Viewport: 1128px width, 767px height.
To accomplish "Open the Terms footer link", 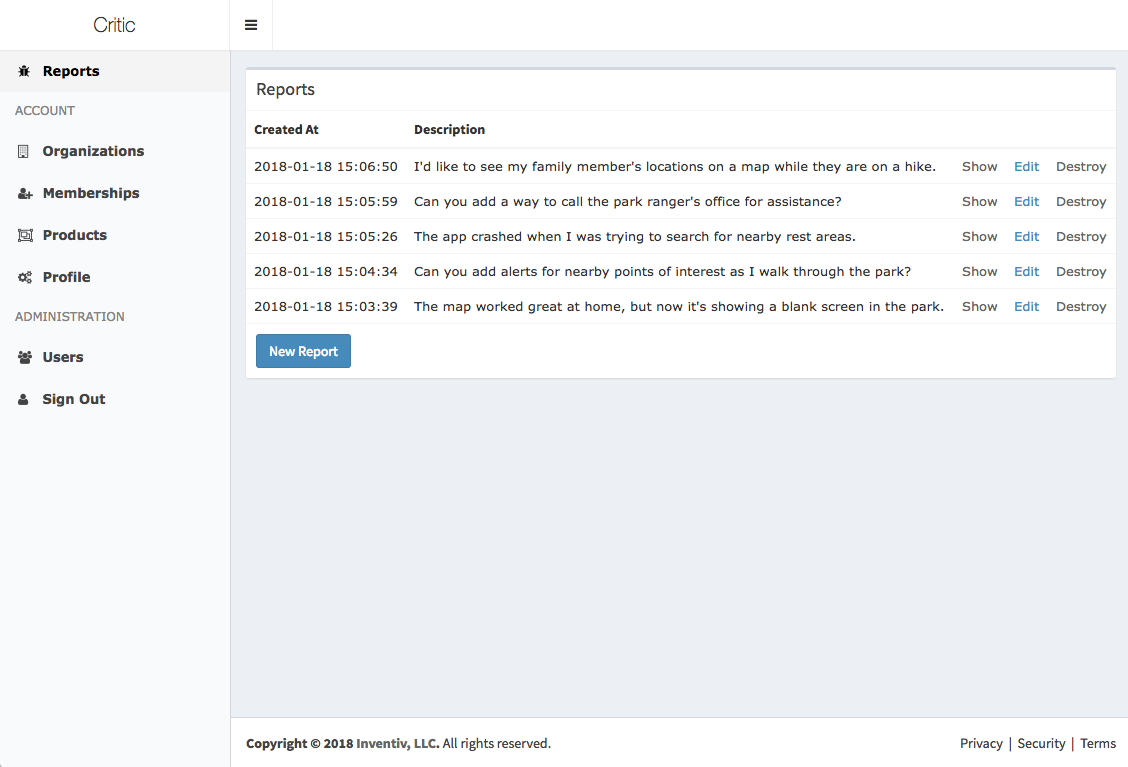I will 1098,743.
